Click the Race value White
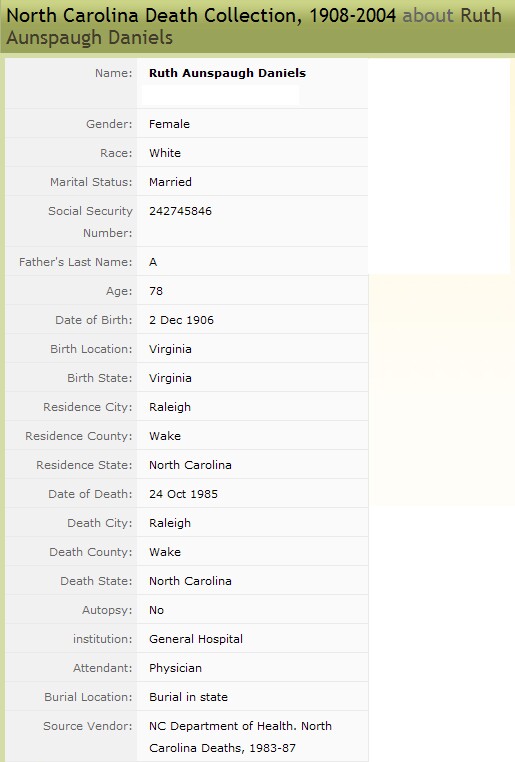This screenshot has height=762, width=515. [165, 153]
